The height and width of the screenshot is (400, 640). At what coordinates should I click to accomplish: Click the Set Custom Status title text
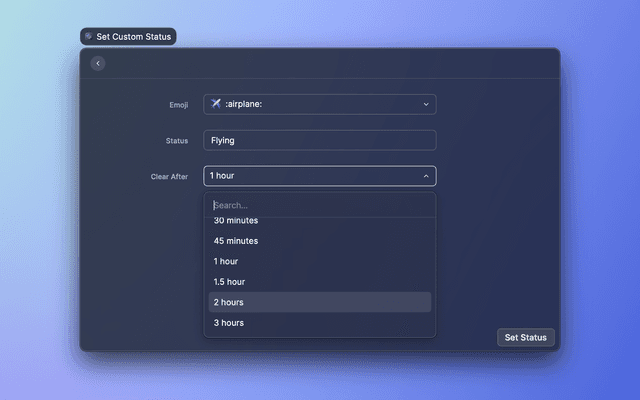click(134, 36)
